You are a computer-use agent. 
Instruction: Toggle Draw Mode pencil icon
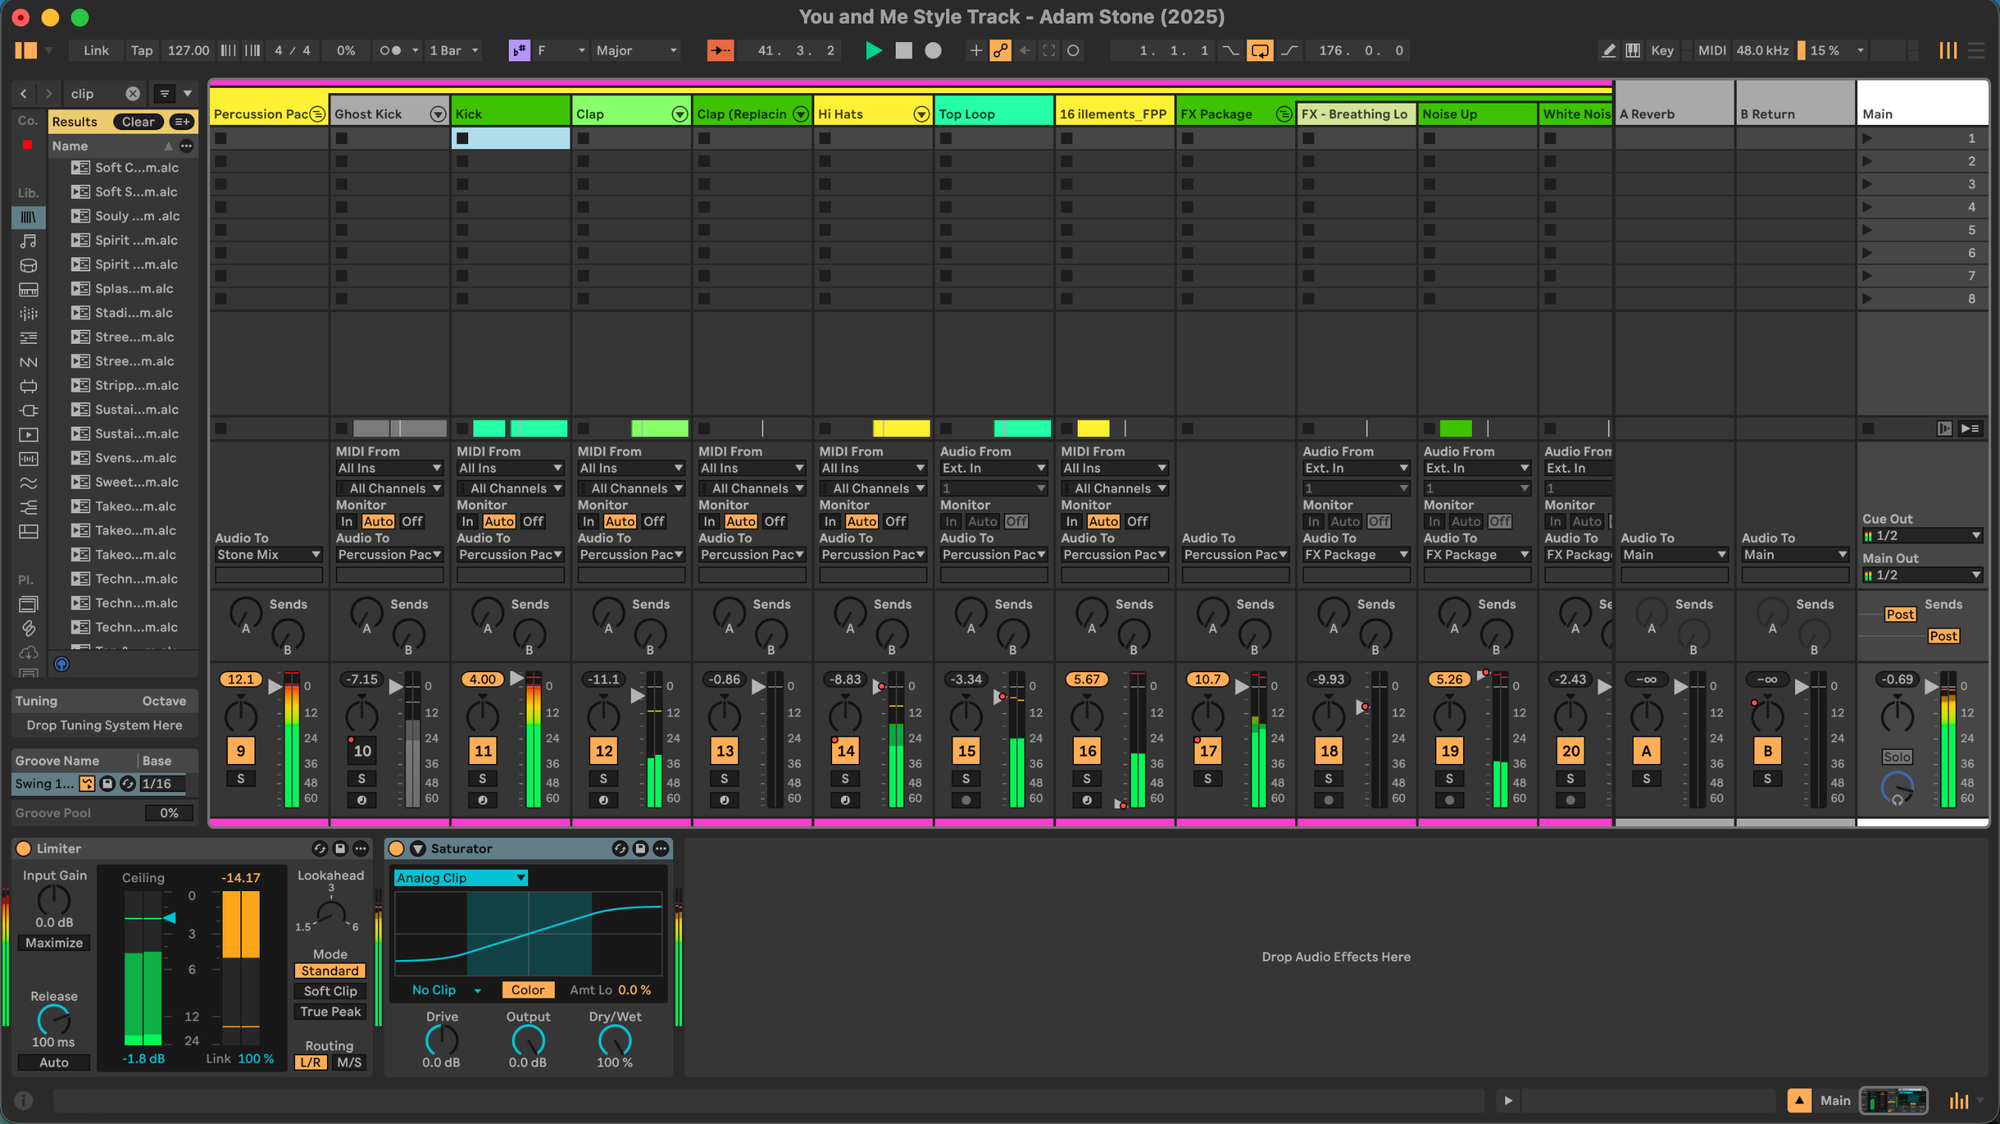[1608, 50]
